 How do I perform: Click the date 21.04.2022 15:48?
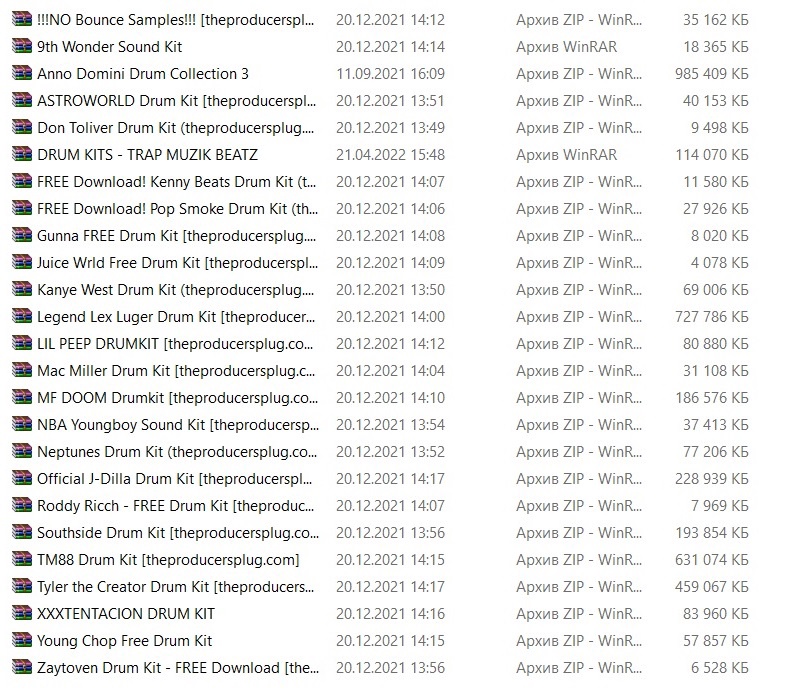[x=391, y=155]
